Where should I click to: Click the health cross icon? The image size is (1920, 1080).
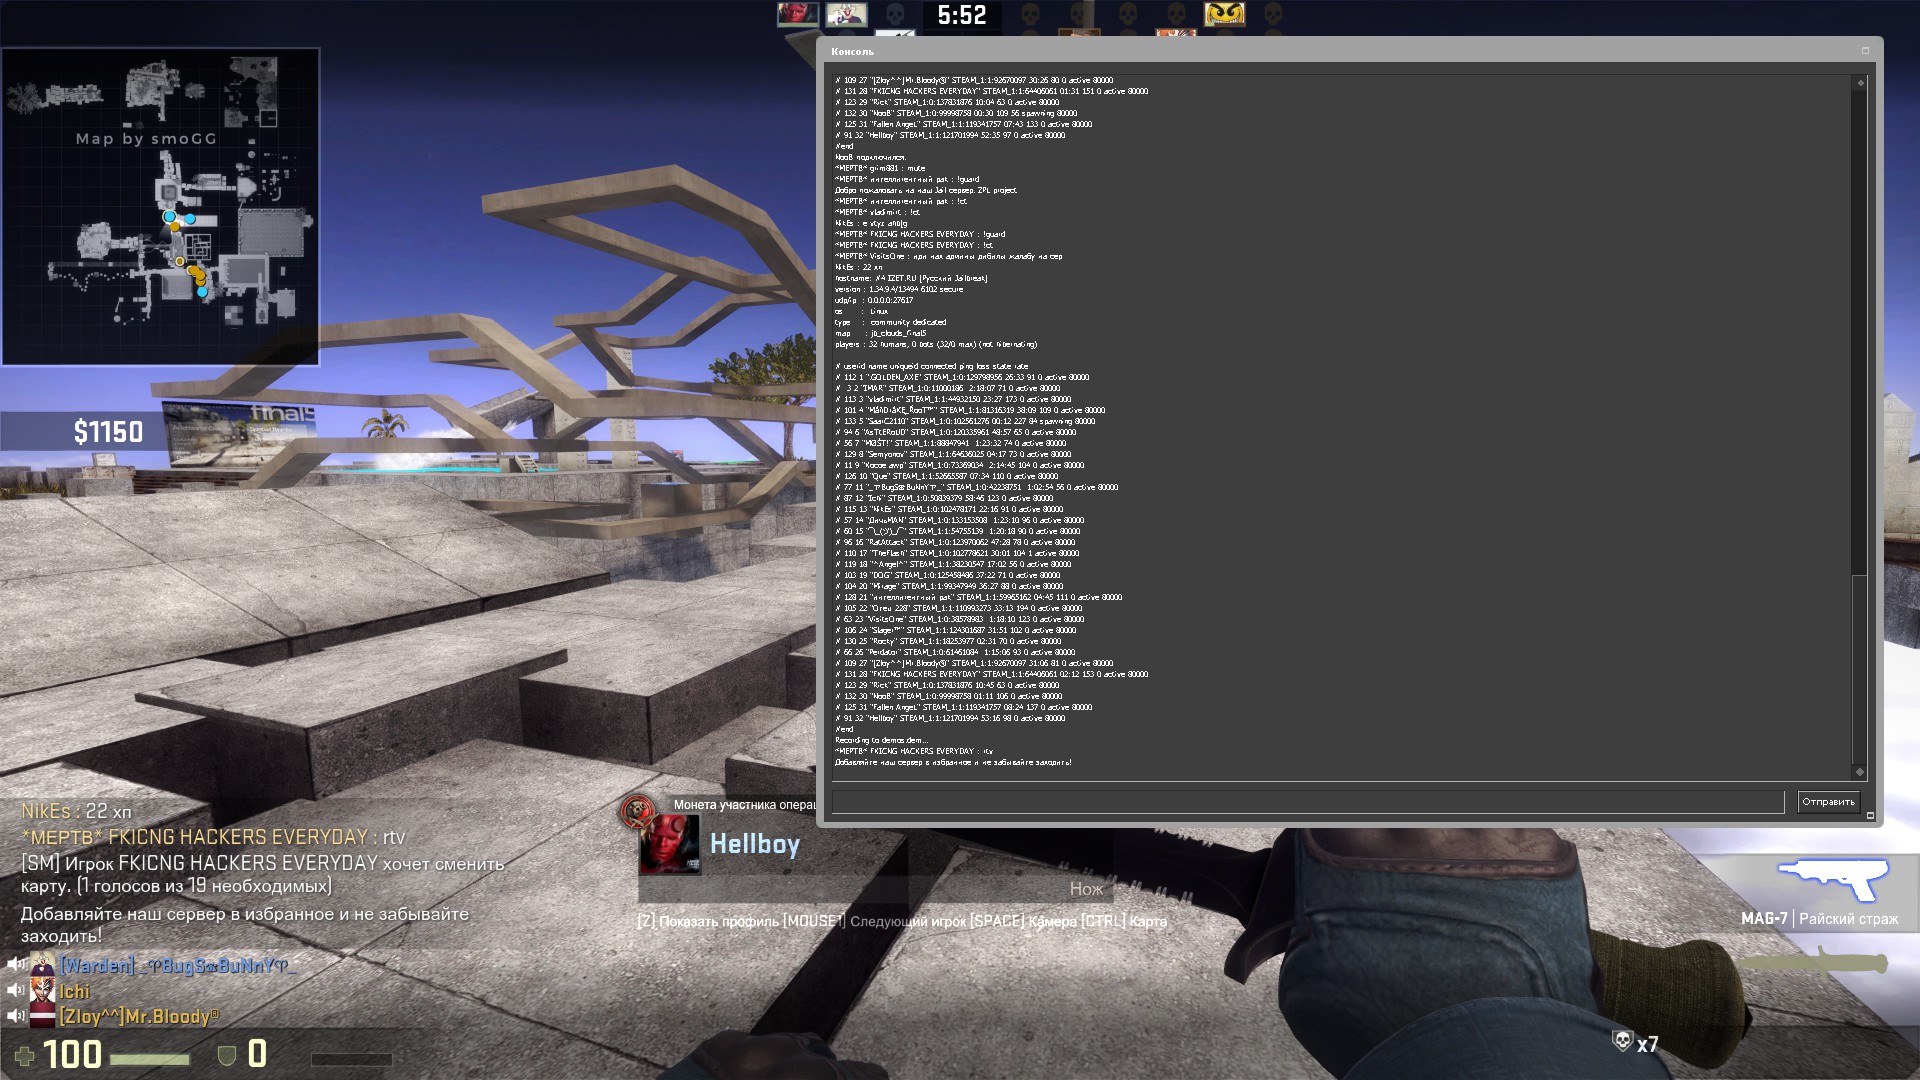[24, 1056]
